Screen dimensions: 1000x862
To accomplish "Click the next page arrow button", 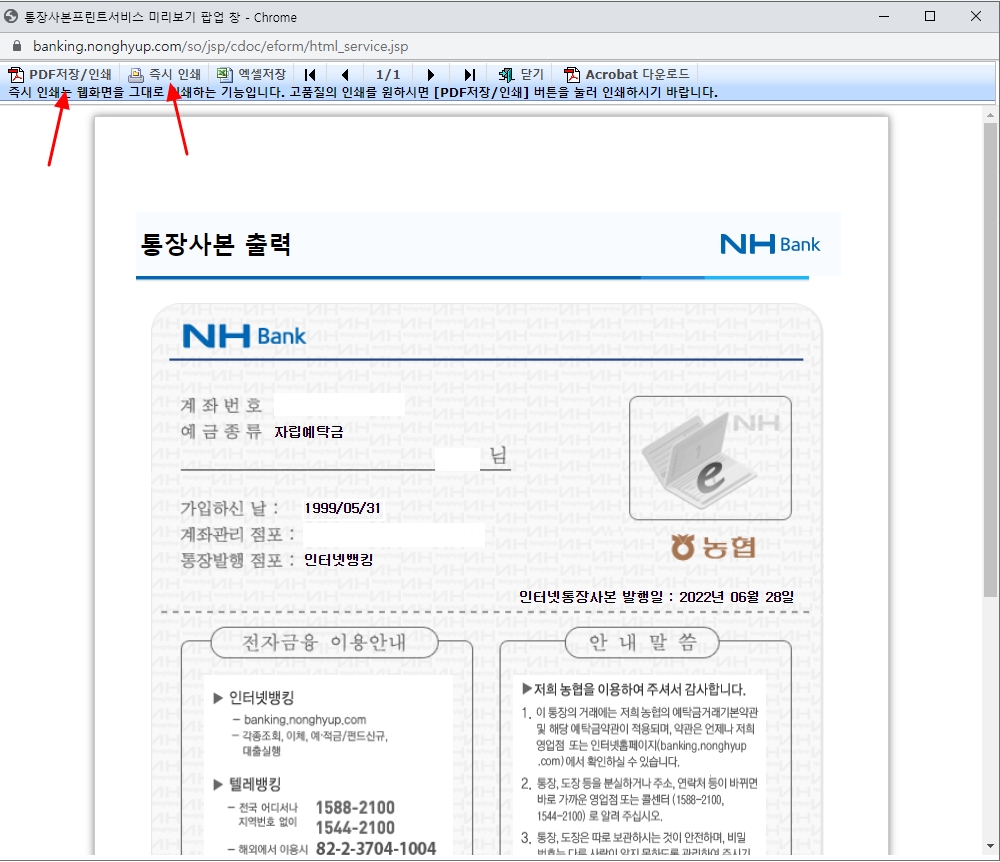I will (430, 74).
